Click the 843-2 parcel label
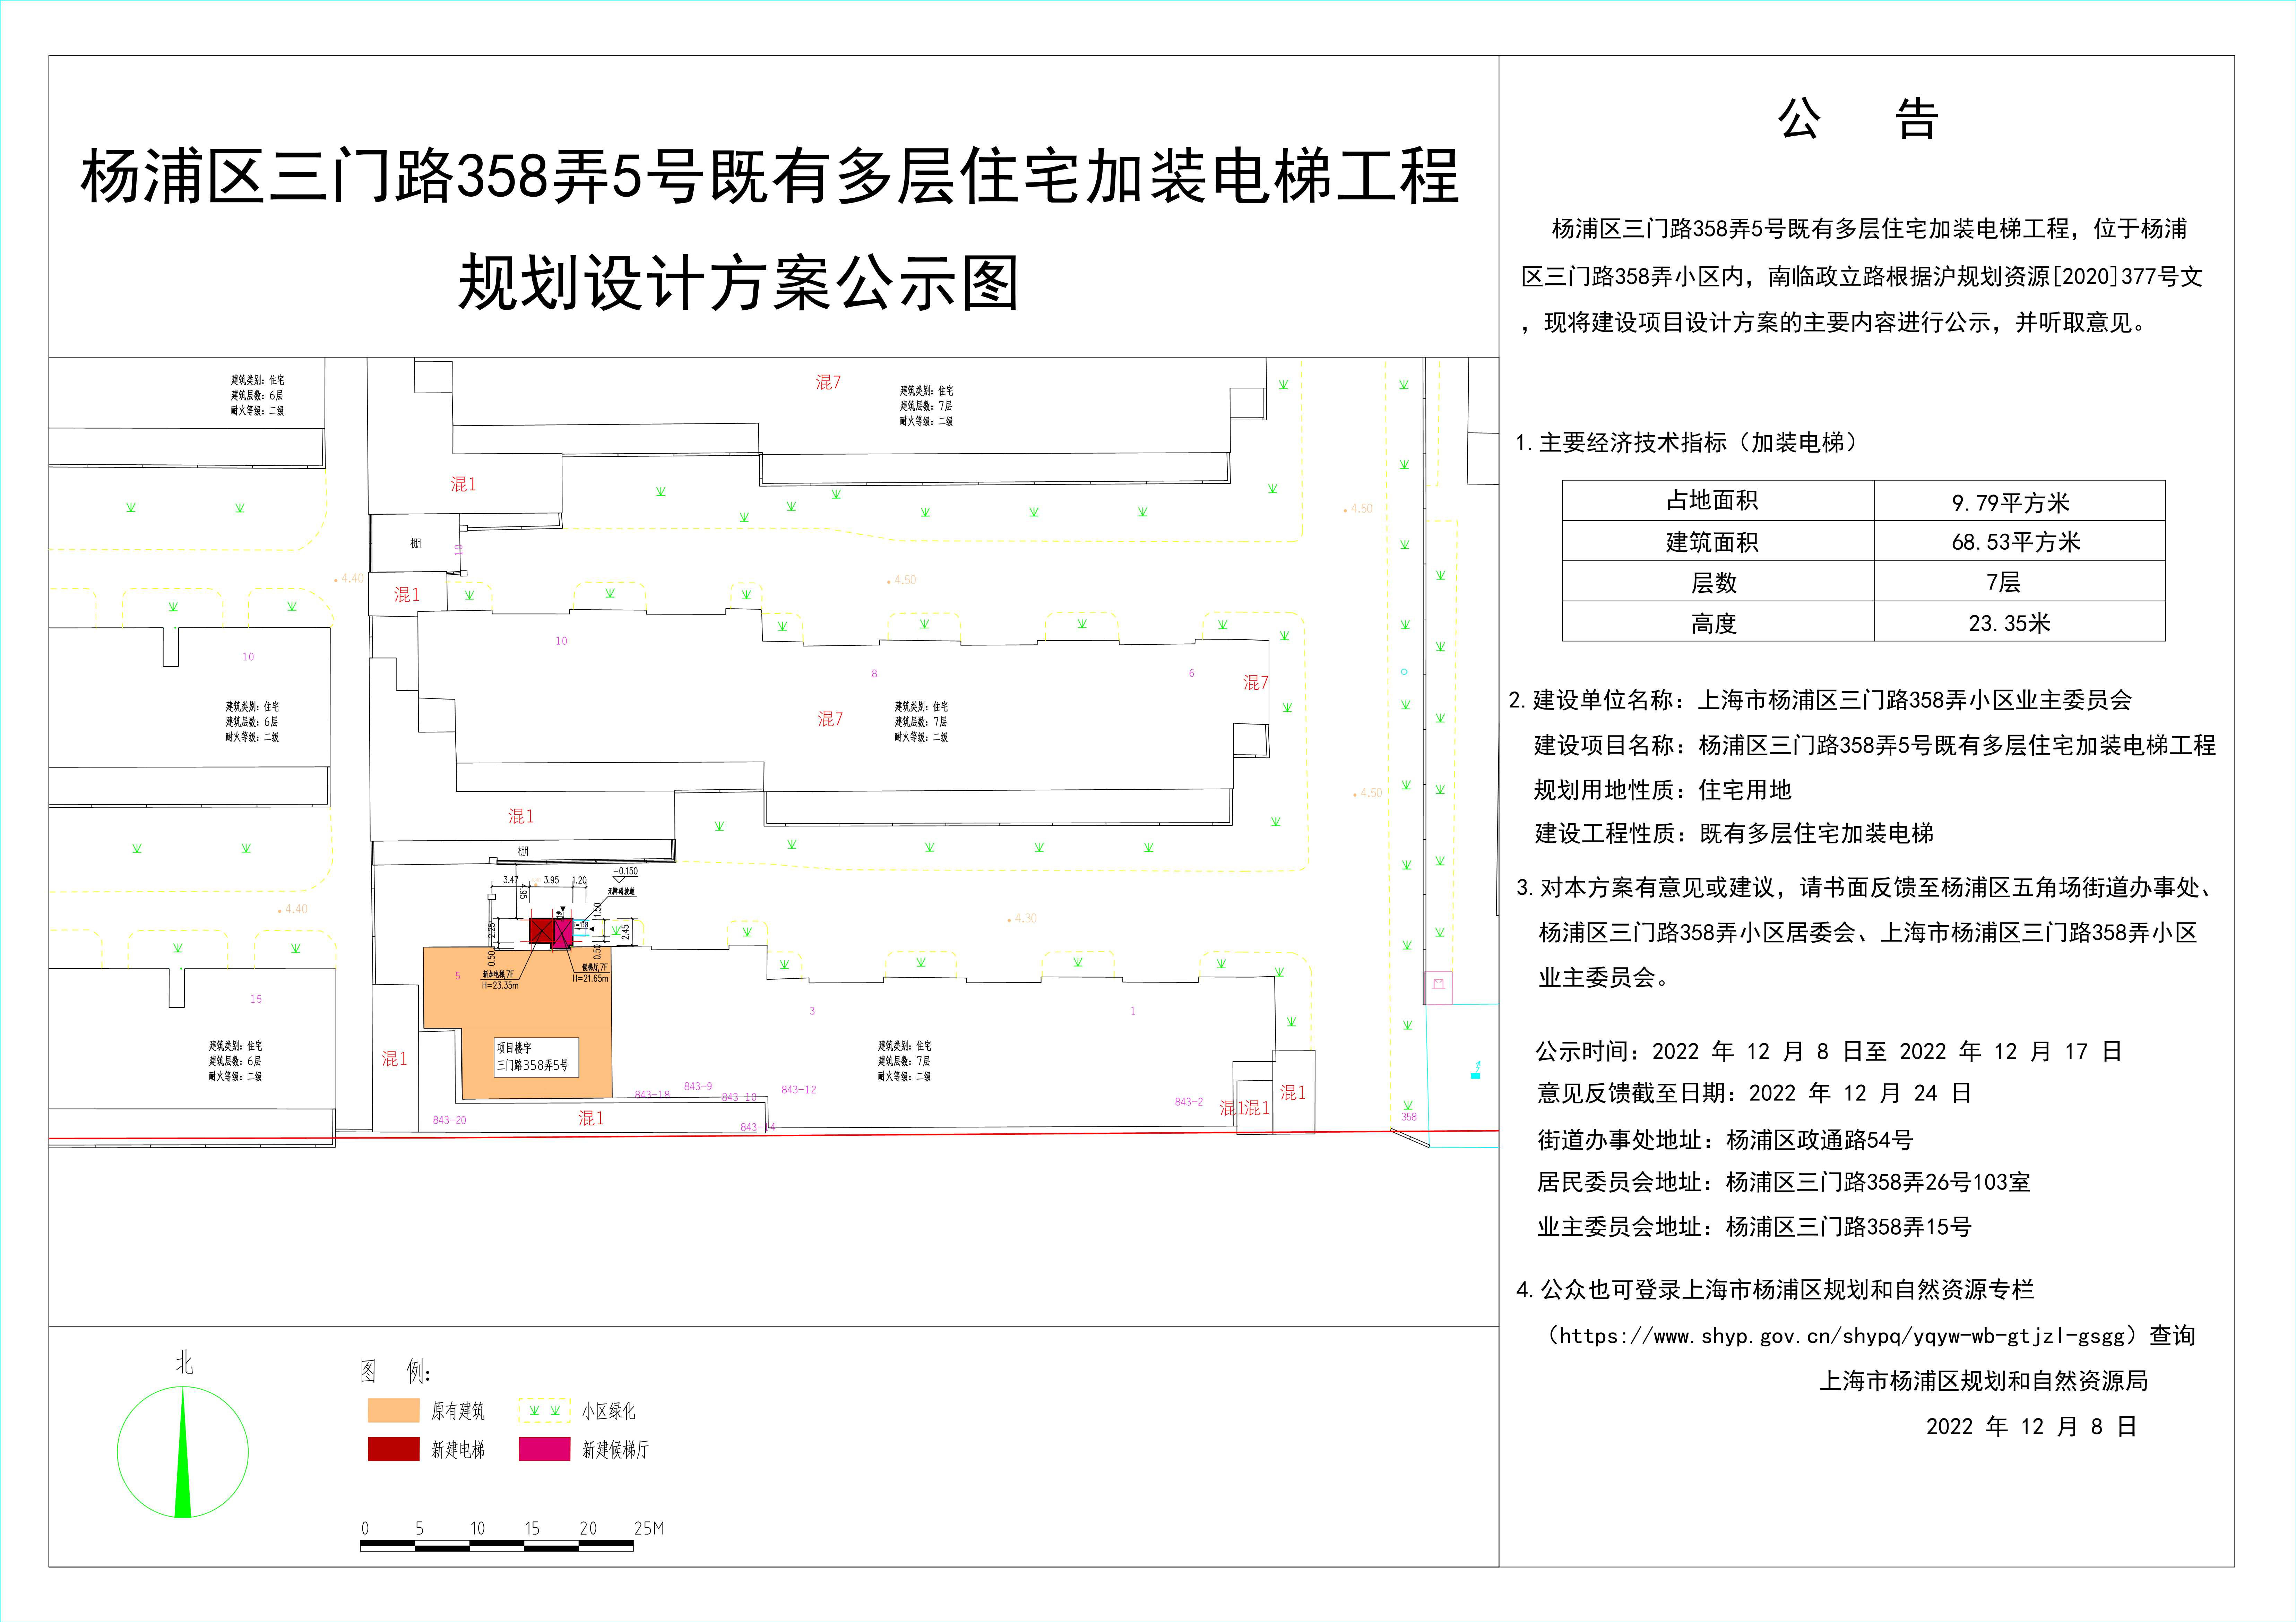 (1189, 1102)
